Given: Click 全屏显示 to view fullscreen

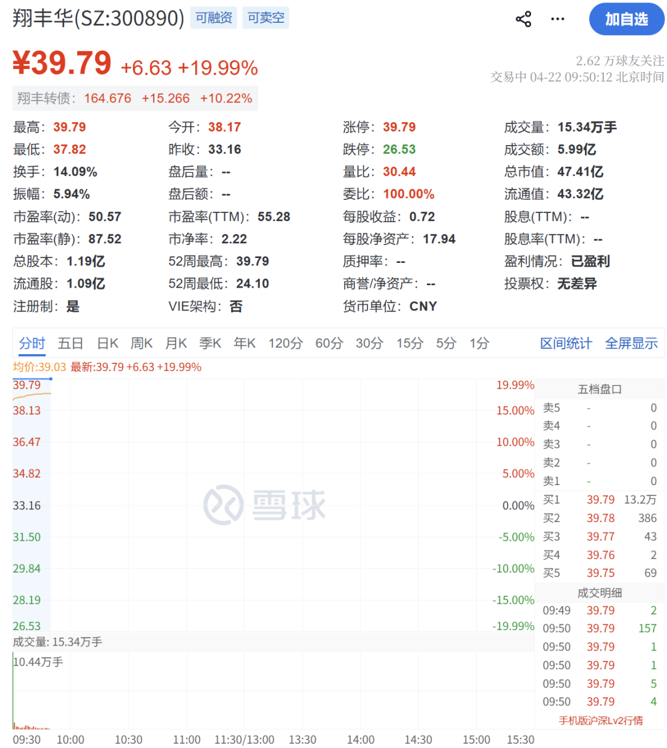Looking at the screenshot, I should pyautogui.click(x=631, y=343).
